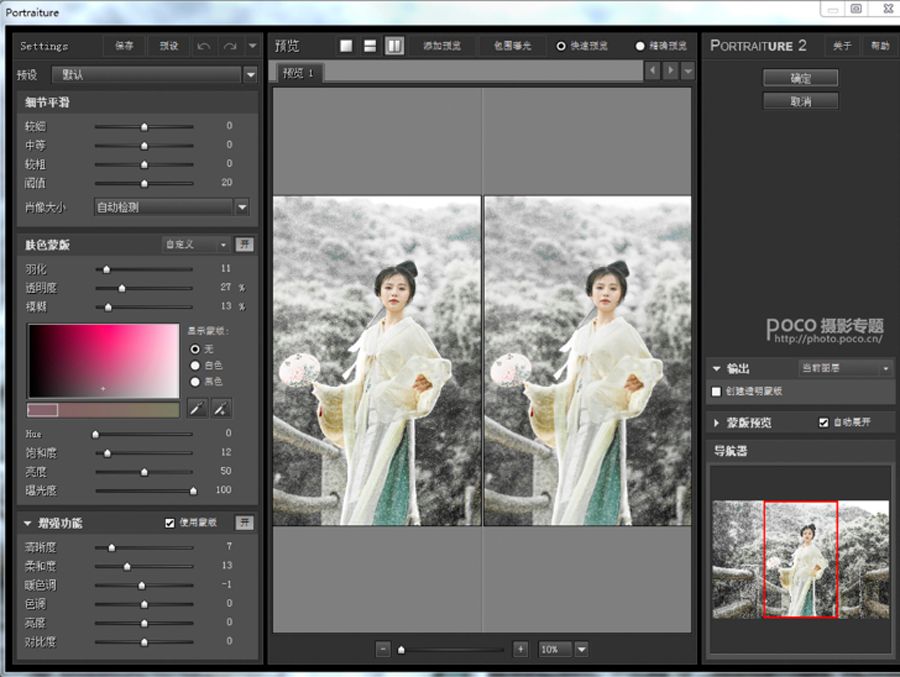Open preview tabs list dropdown arrow
Image resolution: width=900 pixels, height=677 pixels.
pyautogui.click(x=688, y=71)
